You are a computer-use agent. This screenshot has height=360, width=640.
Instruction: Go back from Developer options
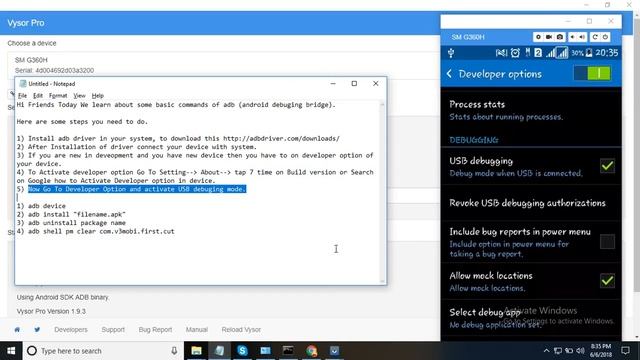click(x=449, y=74)
